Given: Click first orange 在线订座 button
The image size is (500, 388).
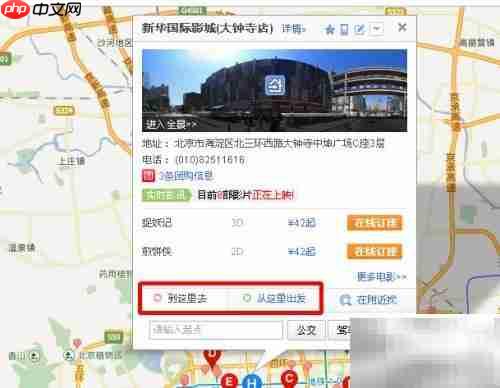Looking at the screenshot, I should (x=375, y=223).
